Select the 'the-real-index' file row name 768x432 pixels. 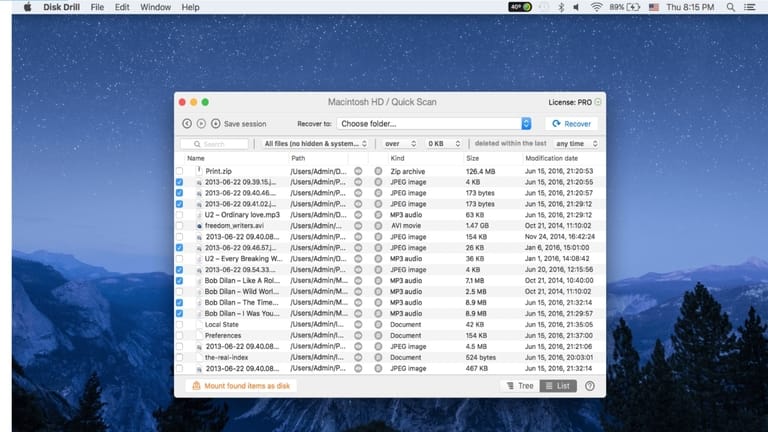point(226,358)
